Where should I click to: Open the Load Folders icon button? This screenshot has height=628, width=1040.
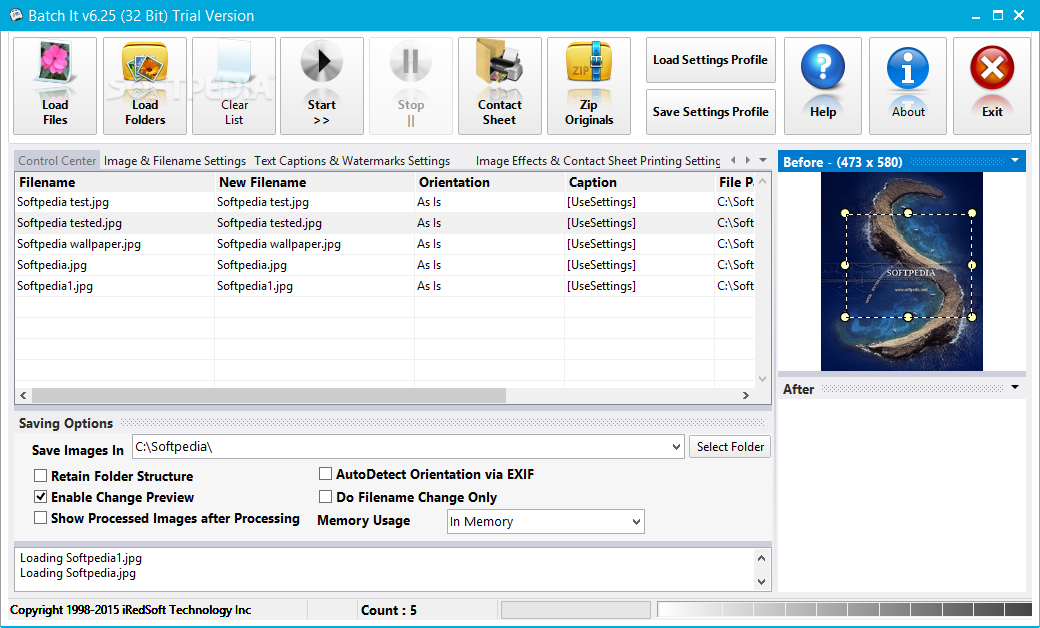point(145,86)
